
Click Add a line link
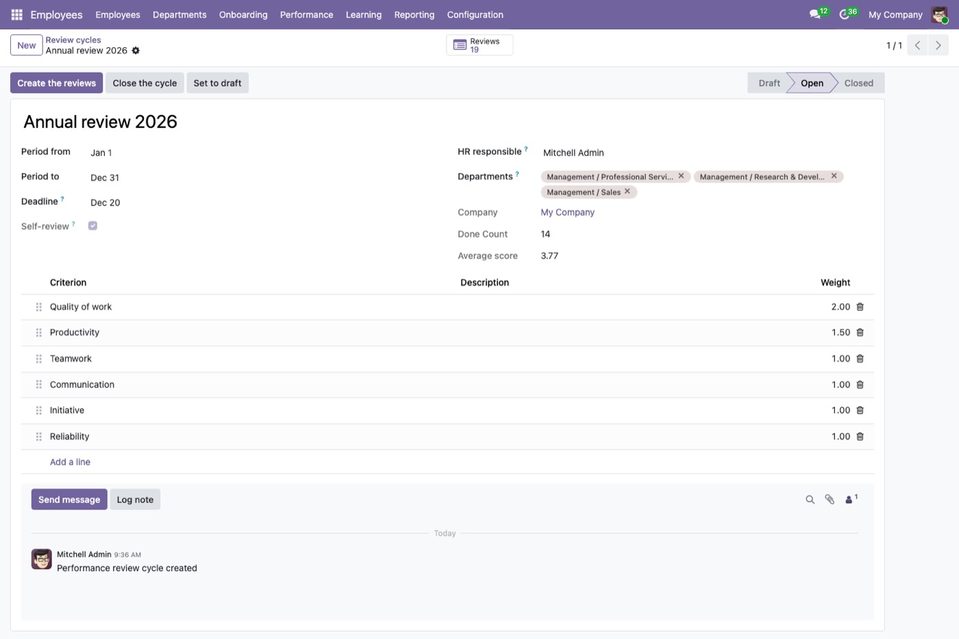click(x=70, y=462)
